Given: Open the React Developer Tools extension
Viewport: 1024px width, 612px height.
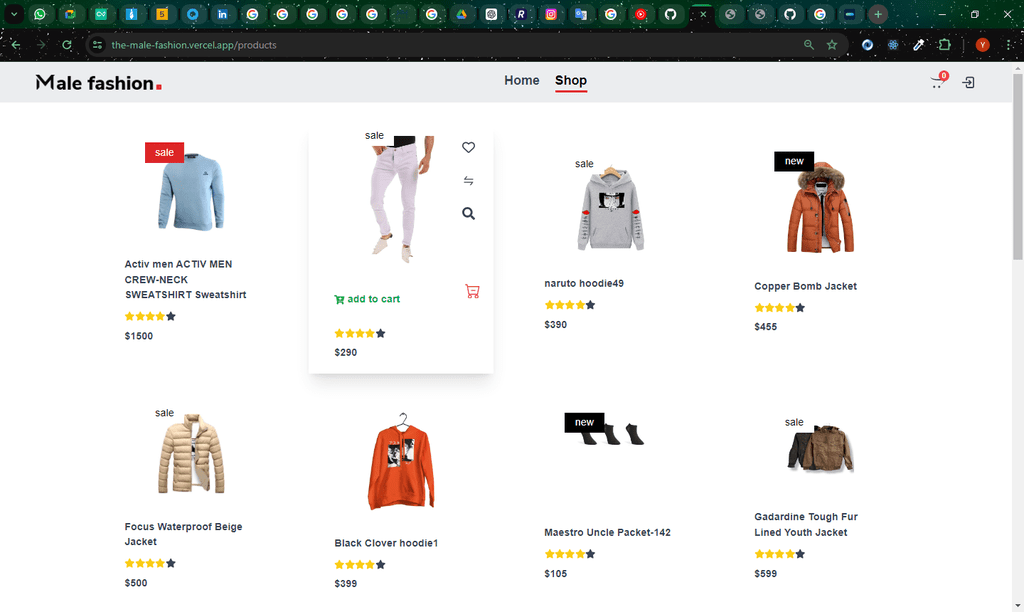Looking at the screenshot, I should pyautogui.click(x=893, y=45).
